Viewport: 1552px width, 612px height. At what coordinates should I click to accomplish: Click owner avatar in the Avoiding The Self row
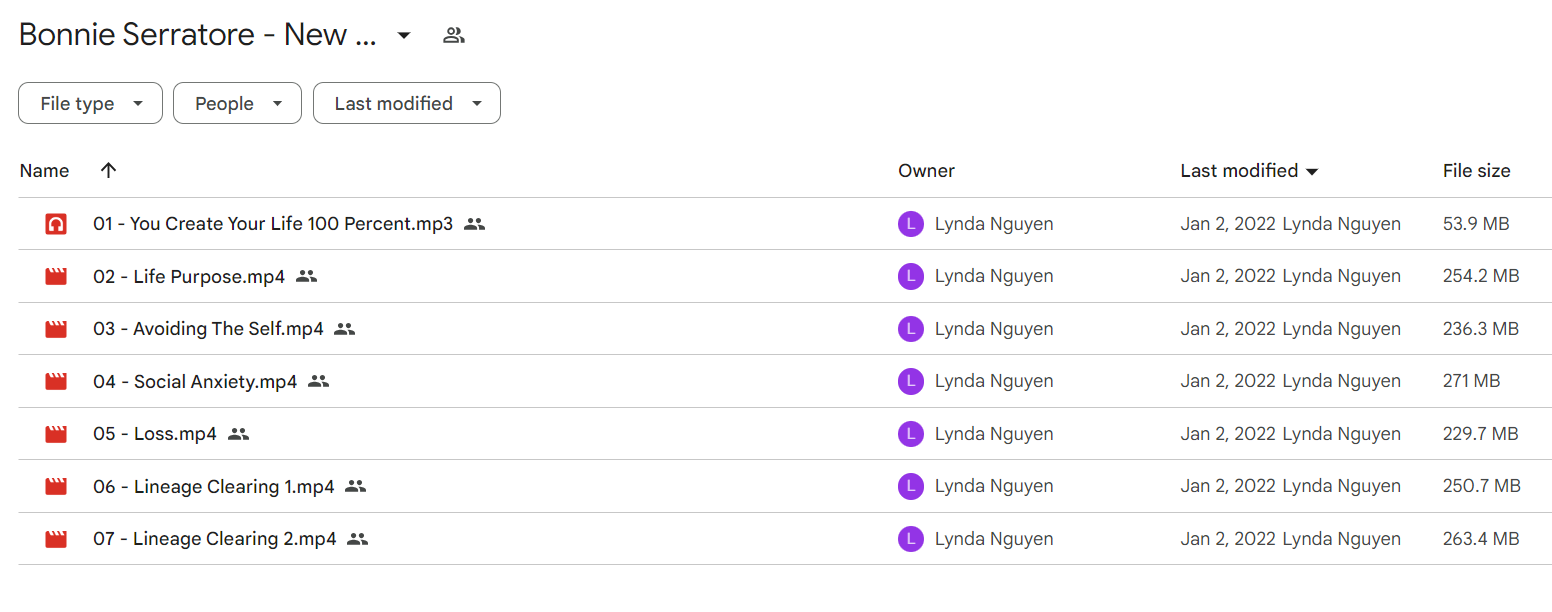click(x=910, y=329)
